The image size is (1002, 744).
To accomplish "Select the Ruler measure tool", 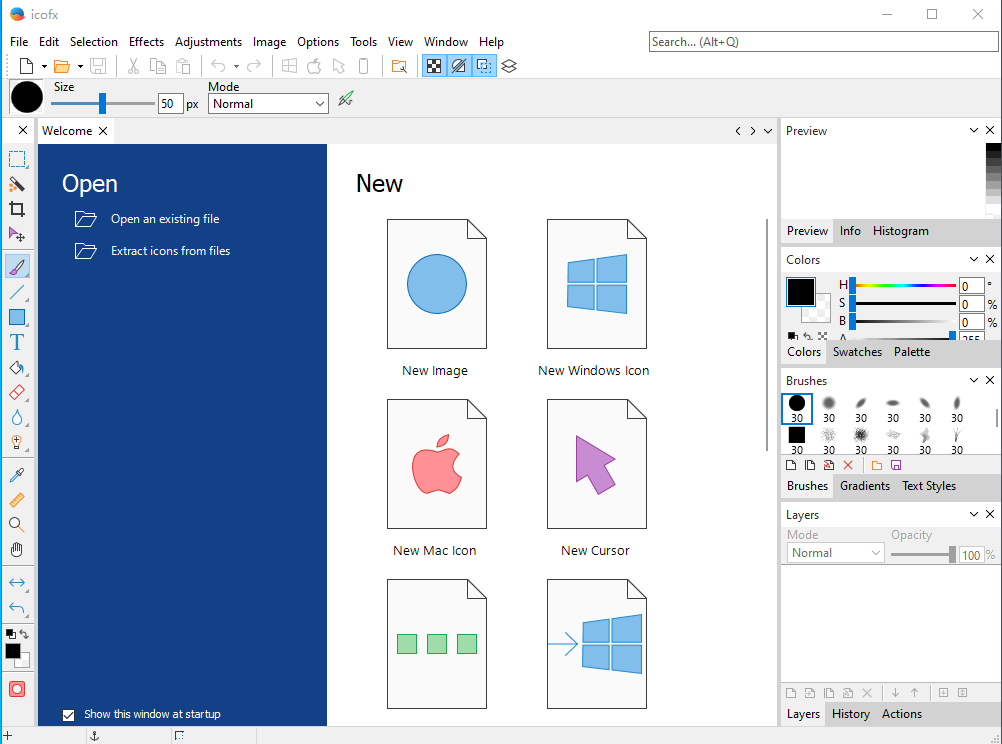I will click(17, 500).
